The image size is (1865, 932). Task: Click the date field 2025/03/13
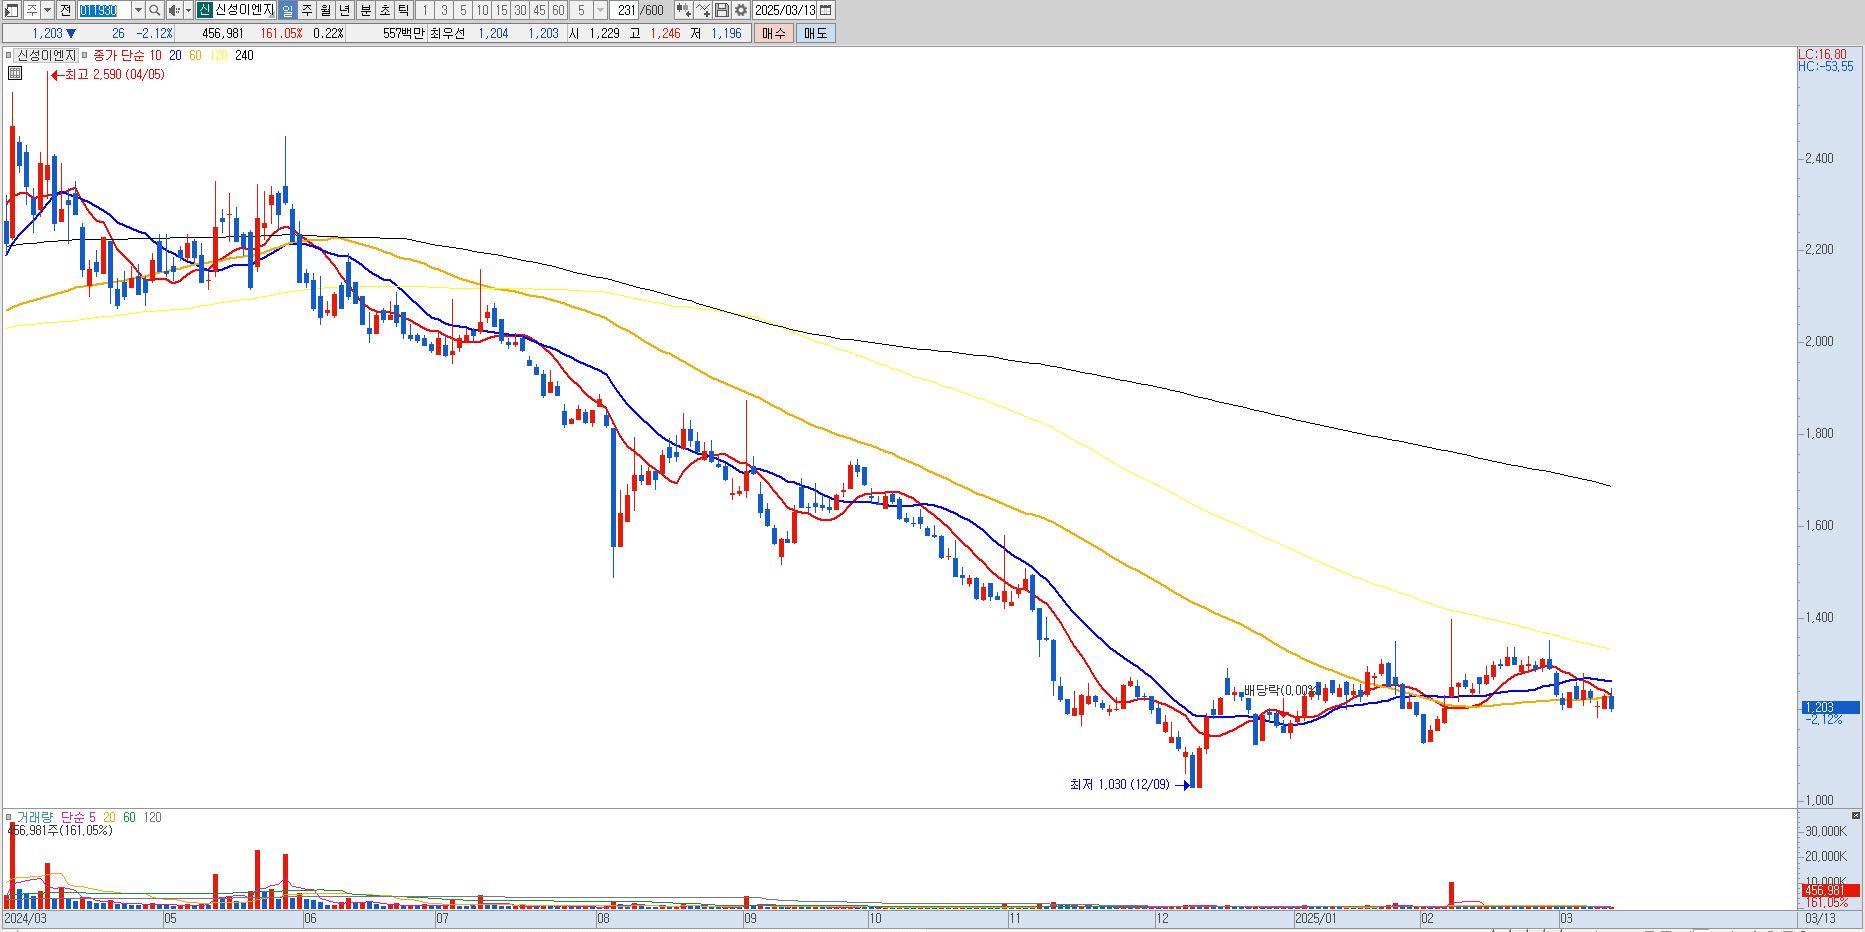pos(784,10)
